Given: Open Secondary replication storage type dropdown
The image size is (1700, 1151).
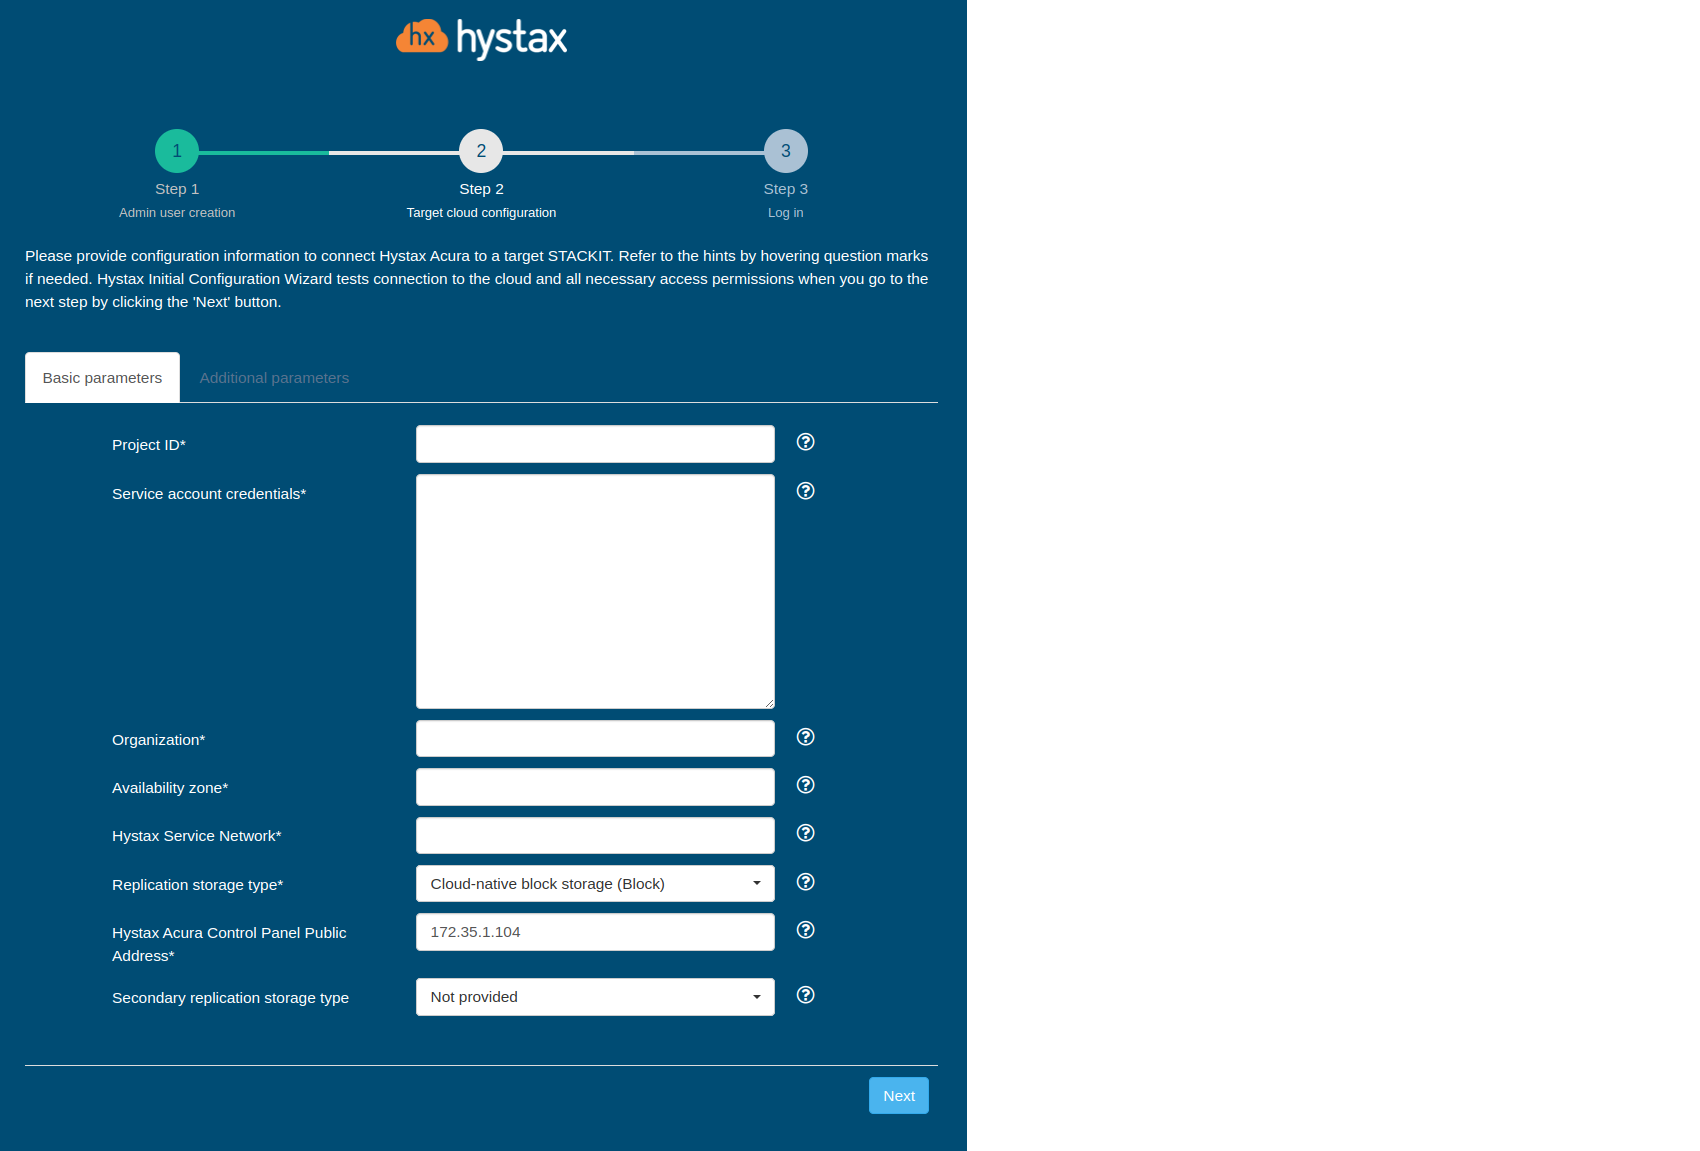Looking at the screenshot, I should [595, 997].
